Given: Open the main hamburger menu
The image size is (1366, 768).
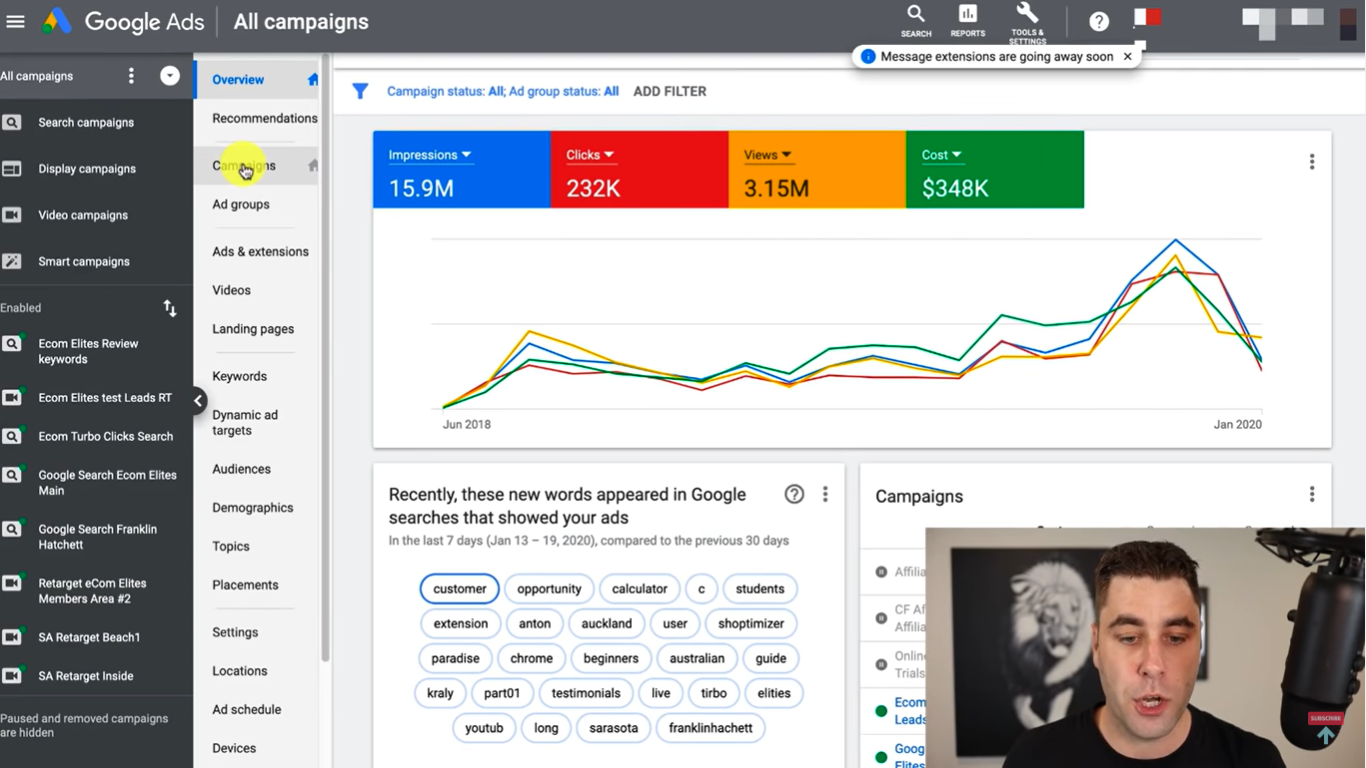Looking at the screenshot, I should 15,21.
